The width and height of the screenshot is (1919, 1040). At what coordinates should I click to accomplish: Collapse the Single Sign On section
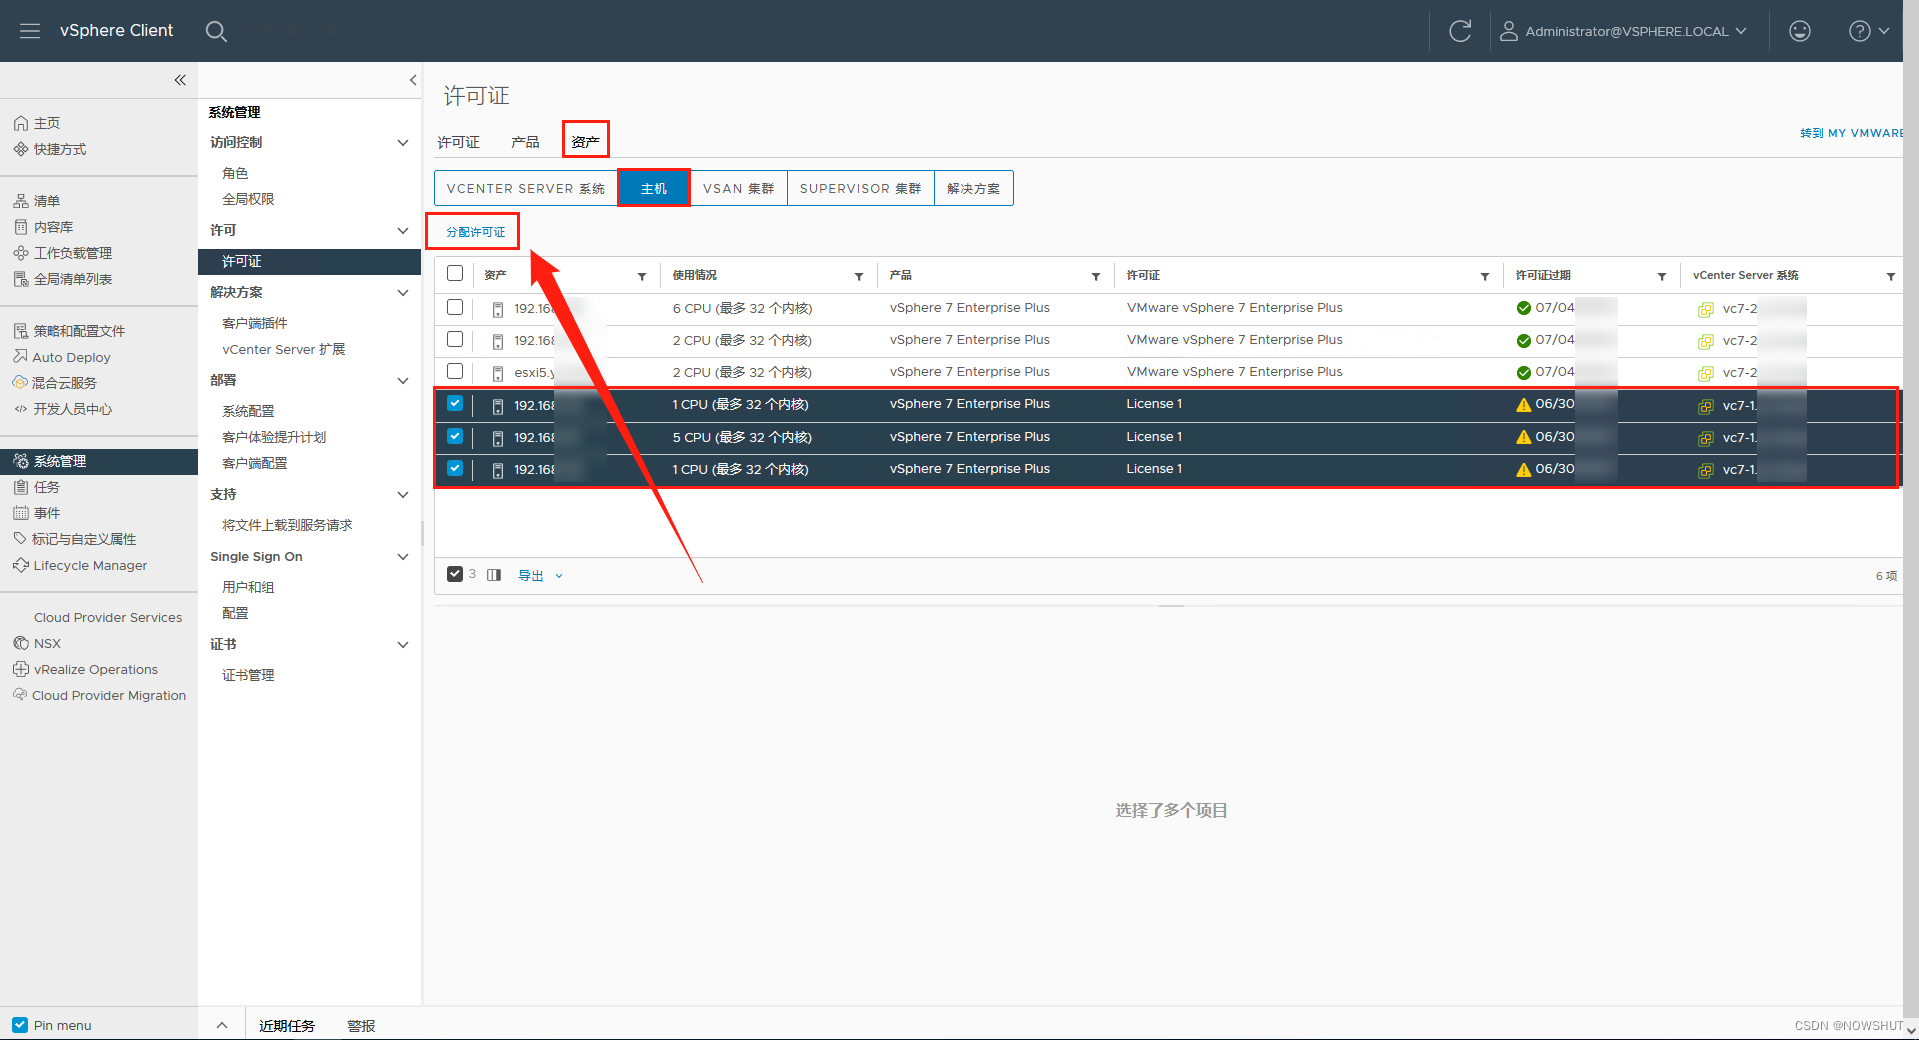pos(403,557)
